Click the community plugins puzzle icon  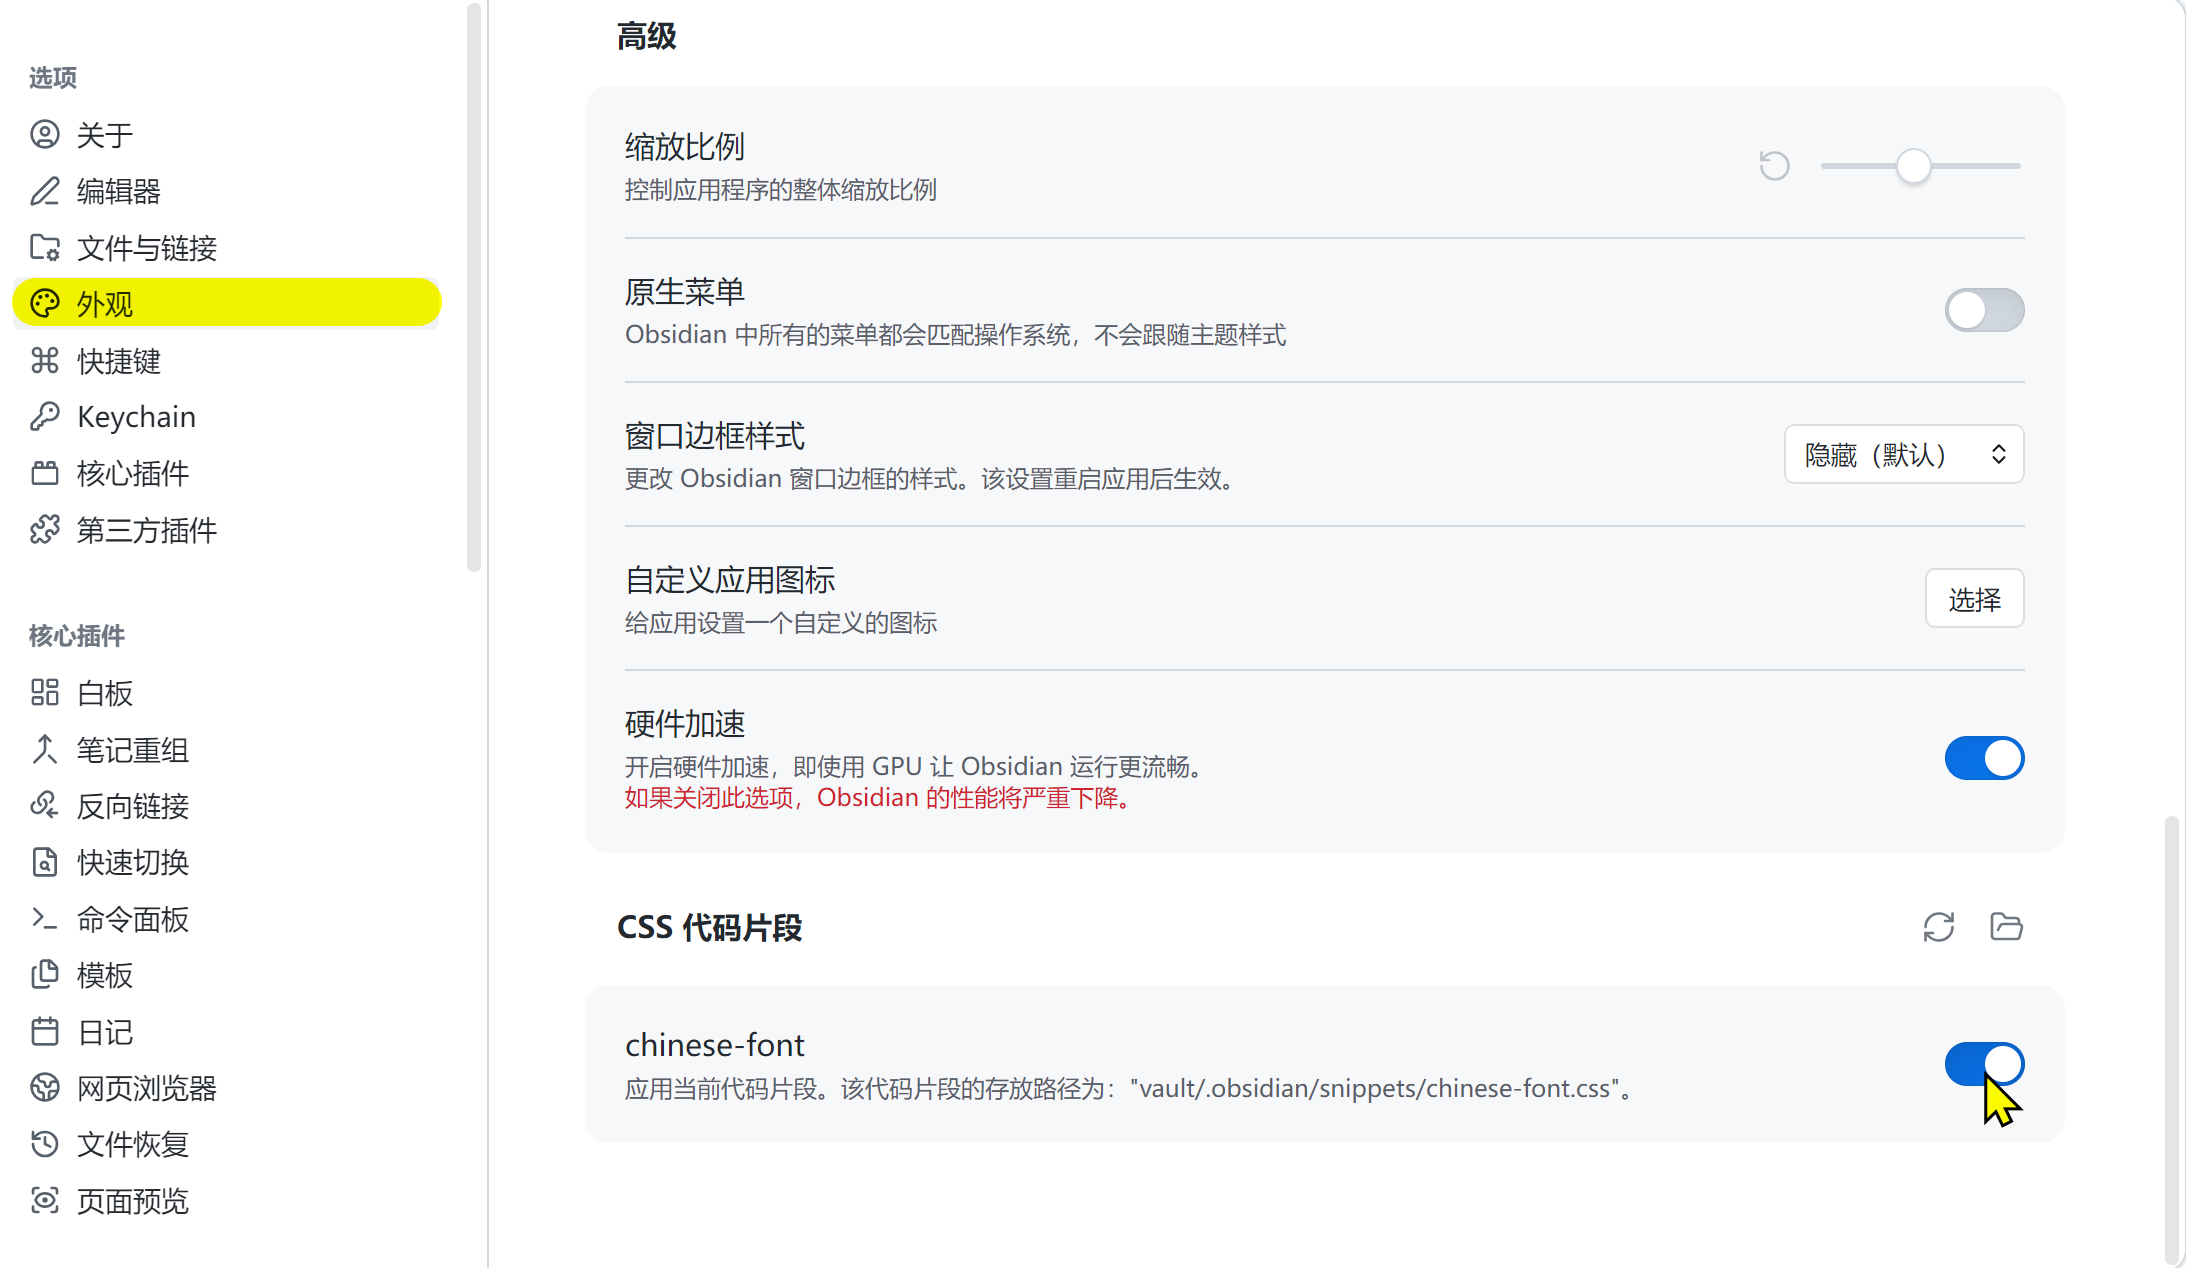[45, 530]
